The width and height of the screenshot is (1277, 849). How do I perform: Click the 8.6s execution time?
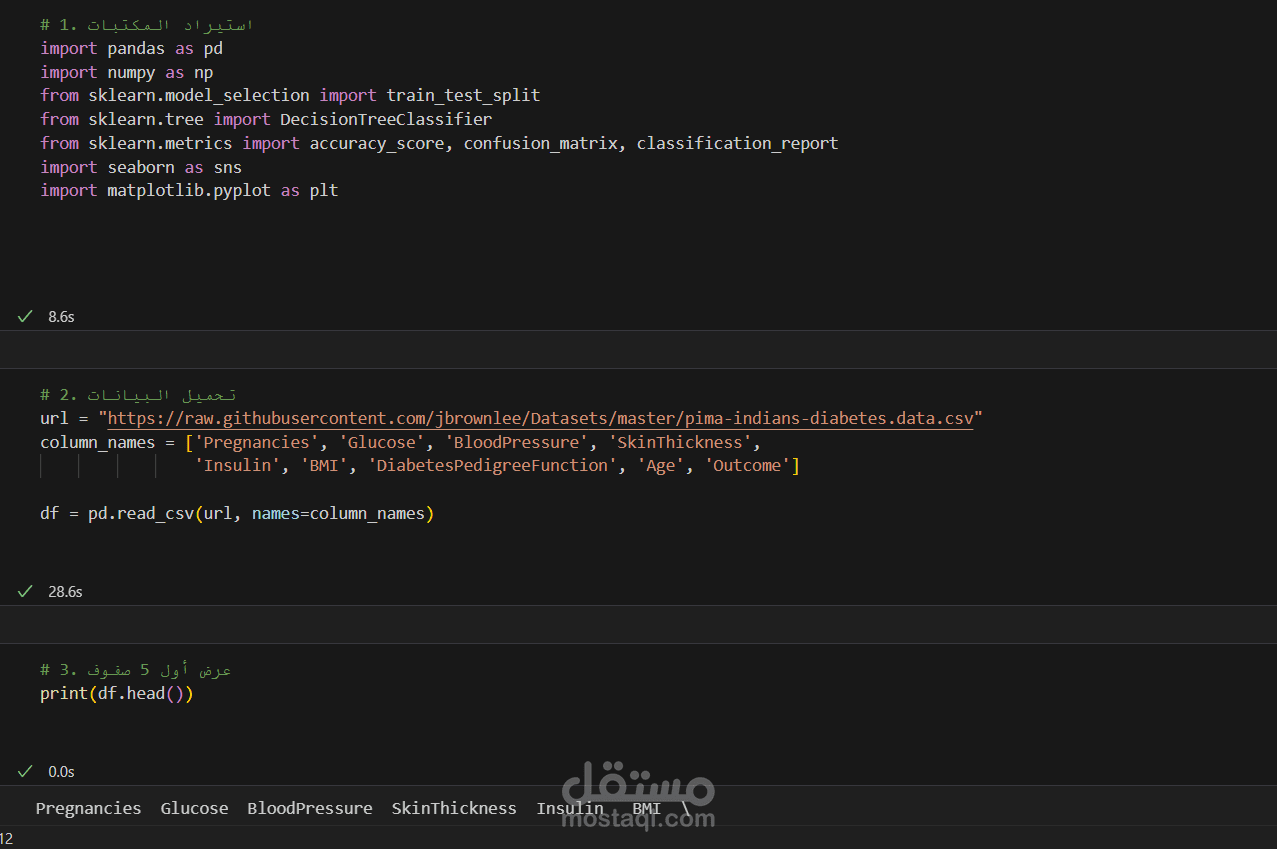61,317
